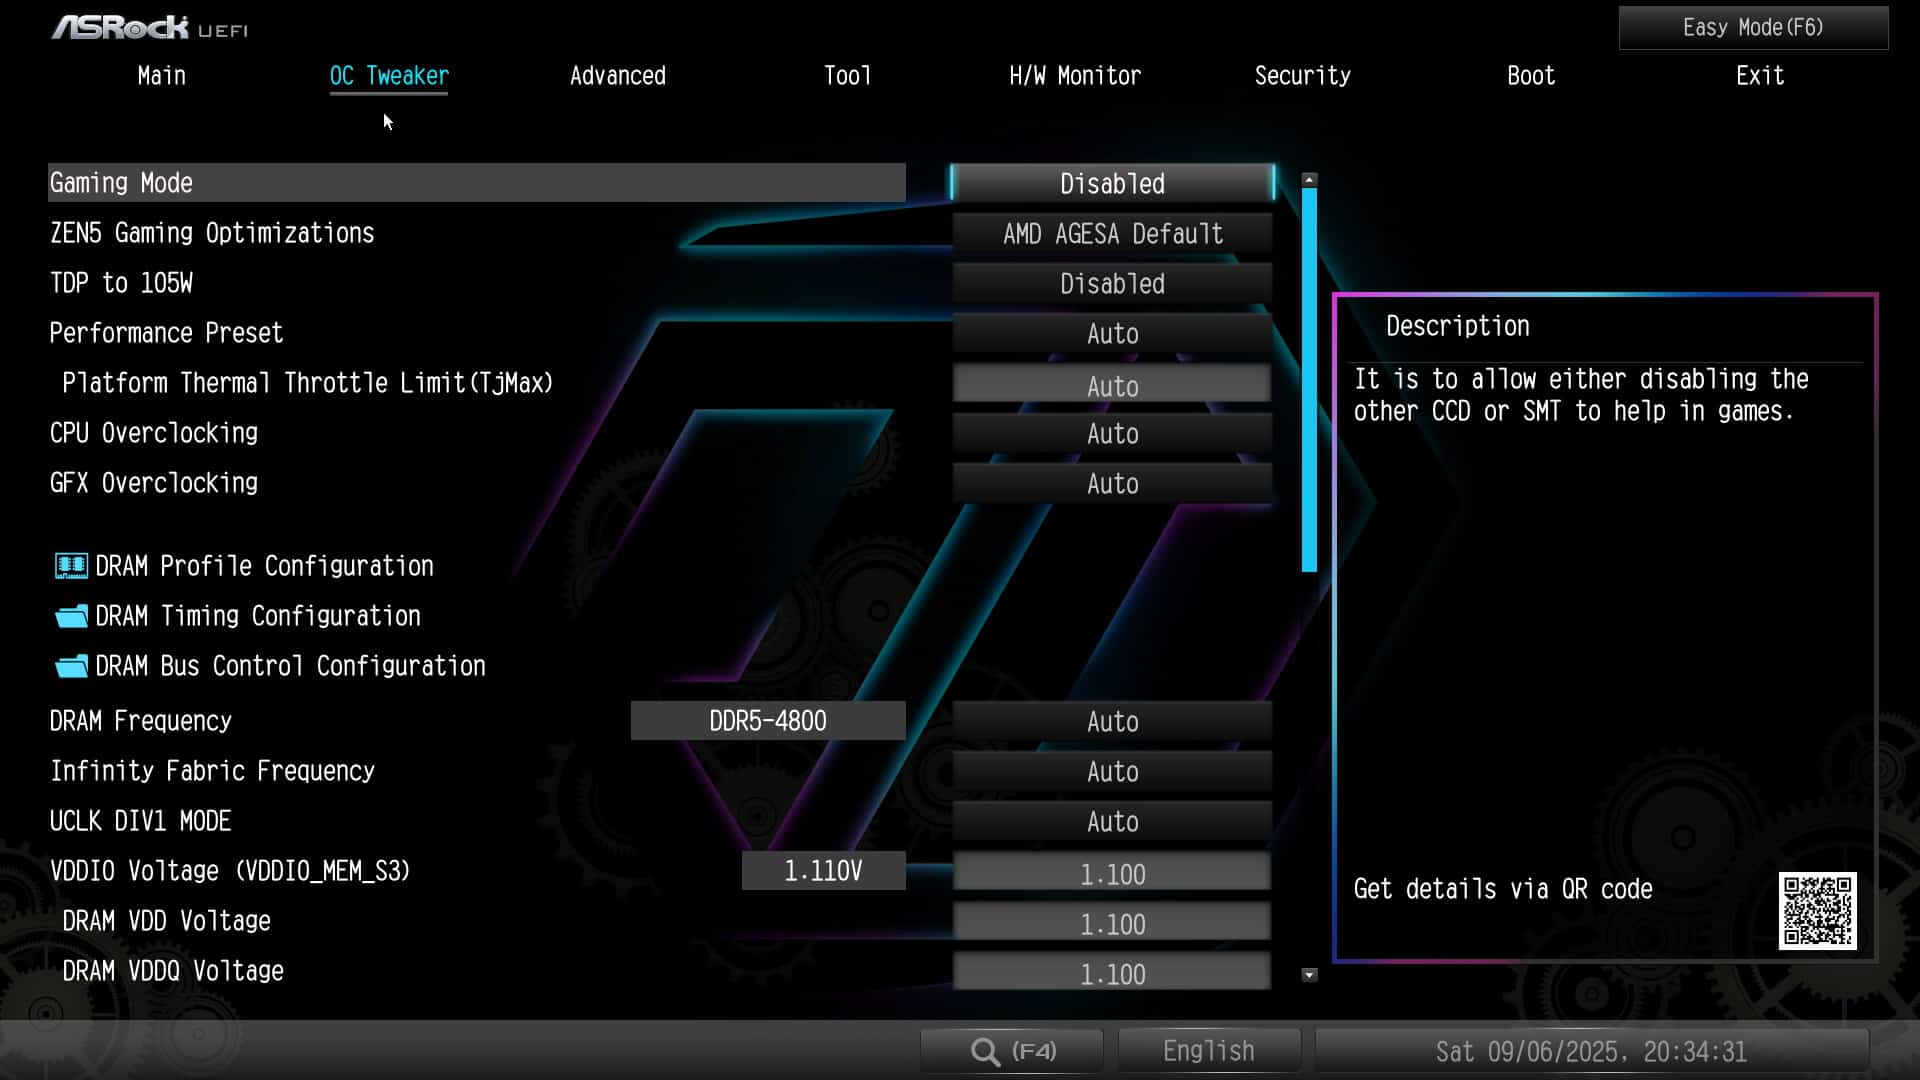This screenshot has width=1920, height=1080.
Task: Click the English language button
Action: pyautogui.click(x=1208, y=1051)
